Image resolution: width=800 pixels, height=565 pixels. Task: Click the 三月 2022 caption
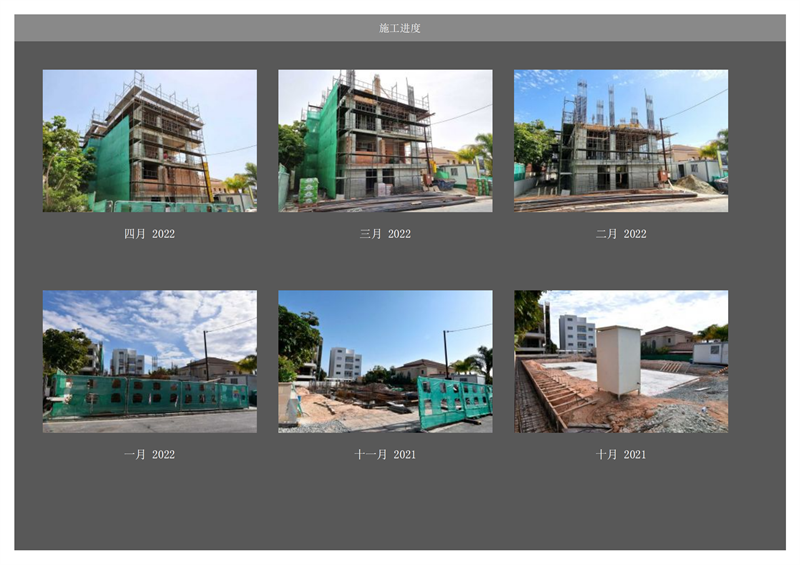[385, 234]
